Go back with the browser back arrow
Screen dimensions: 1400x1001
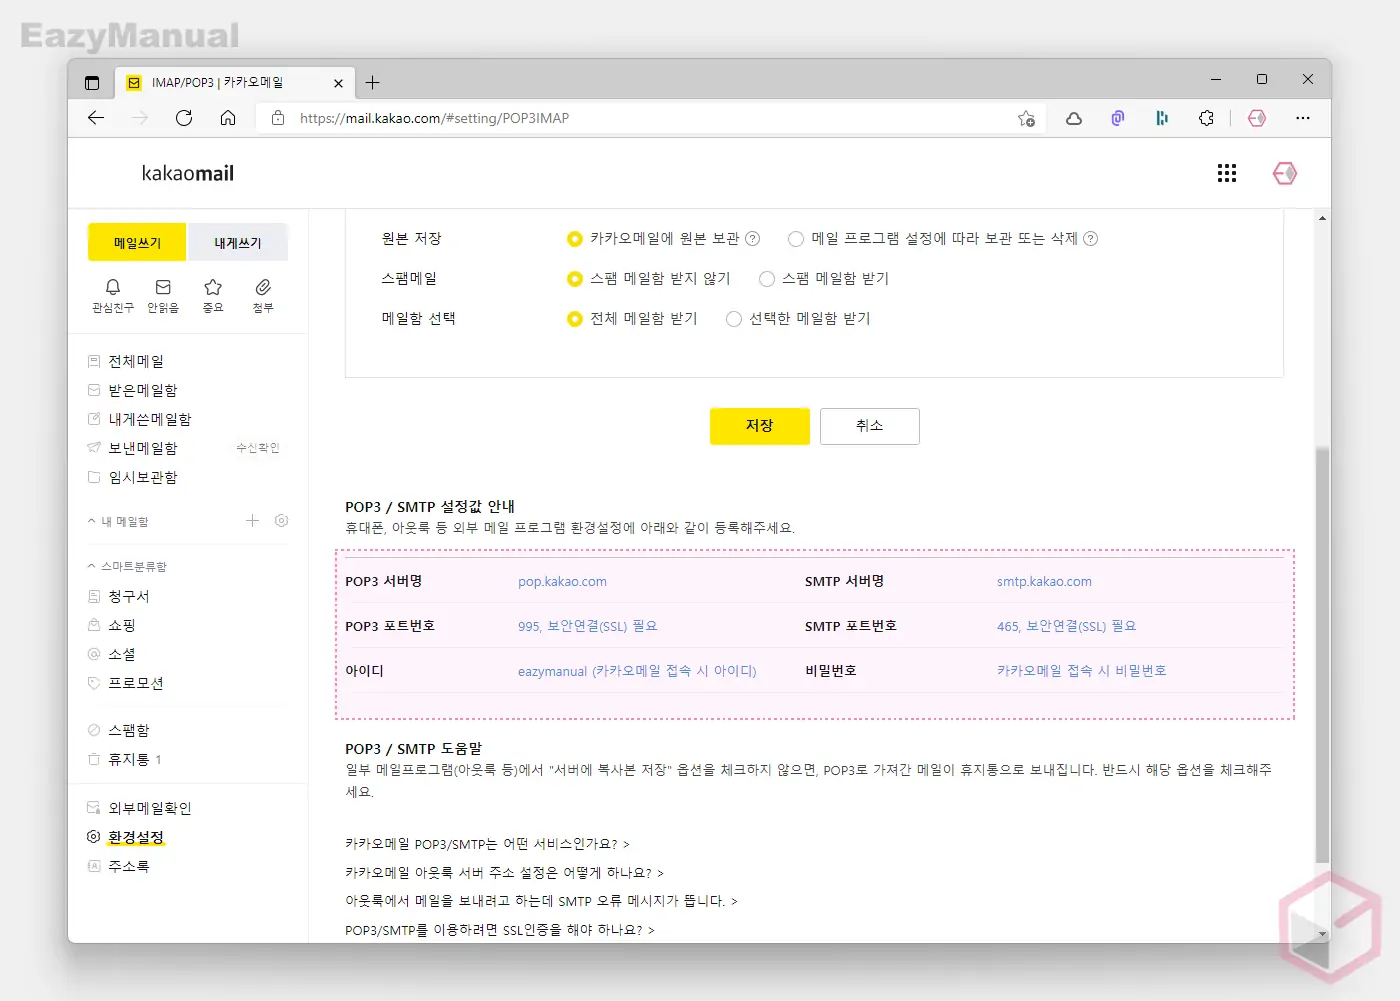coord(96,118)
